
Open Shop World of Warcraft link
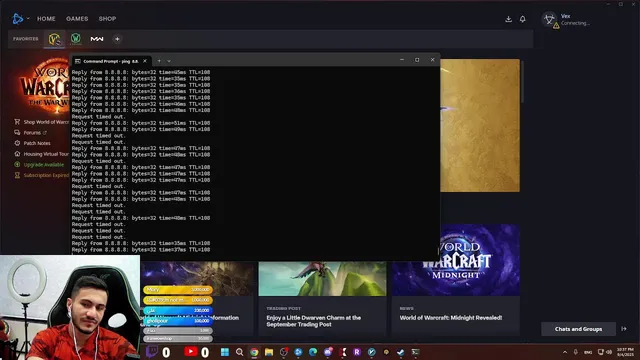[46, 122]
